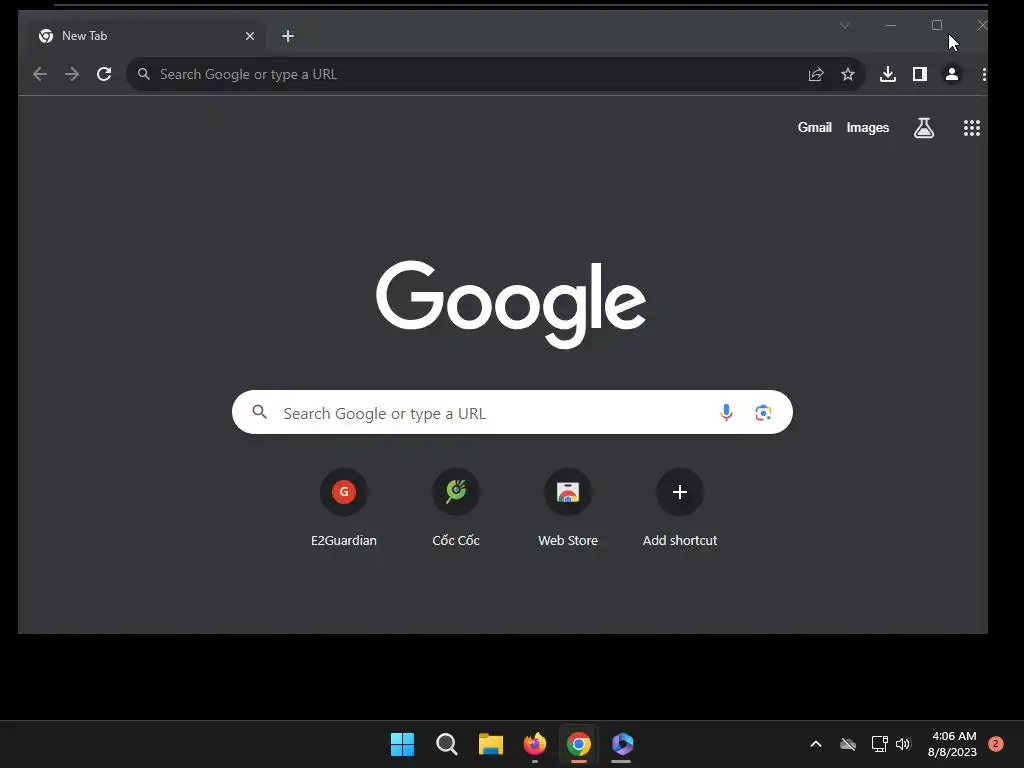Open Chrome downloads icon
1024x768 pixels.
888,74
